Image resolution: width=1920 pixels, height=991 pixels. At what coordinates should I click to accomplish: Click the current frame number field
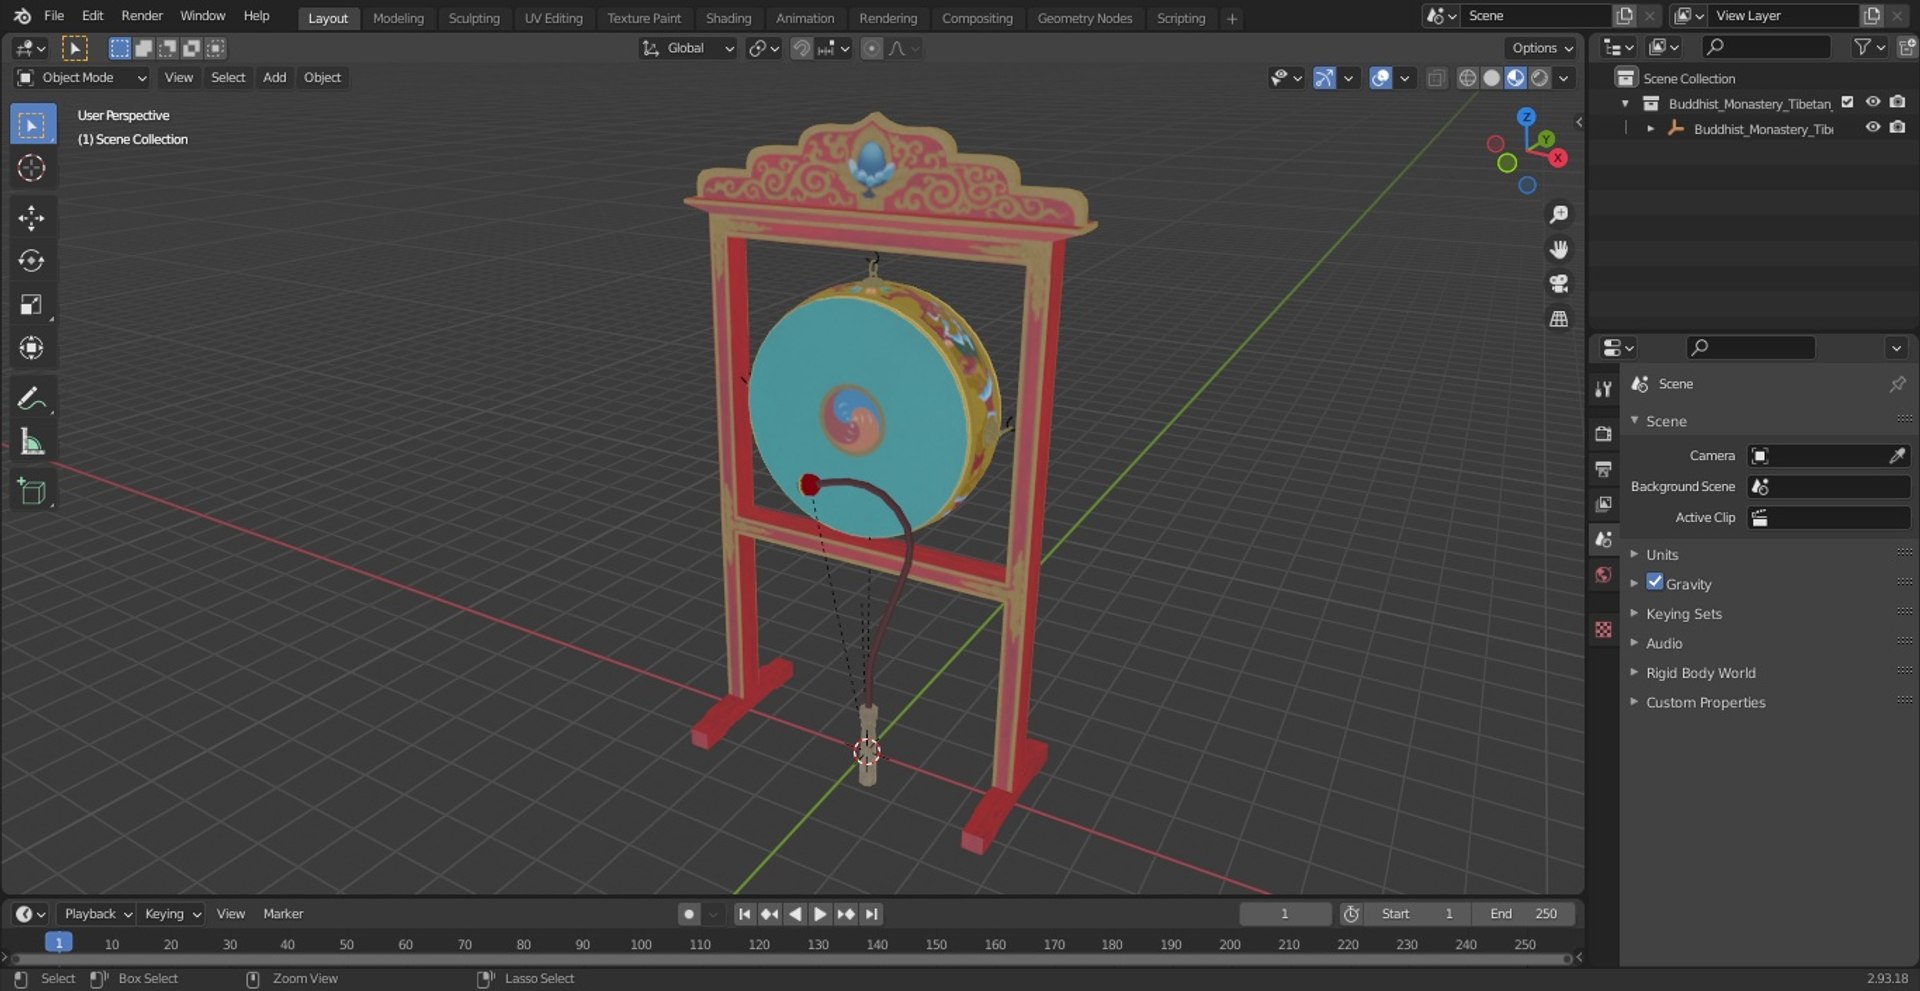tap(1285, 914)
